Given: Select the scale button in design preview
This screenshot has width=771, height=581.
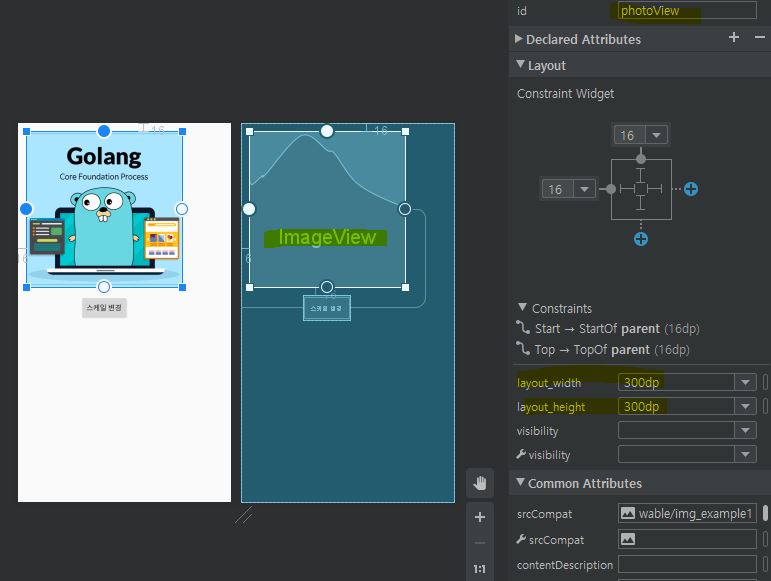Looking at the screenshot, I should 104,308.
